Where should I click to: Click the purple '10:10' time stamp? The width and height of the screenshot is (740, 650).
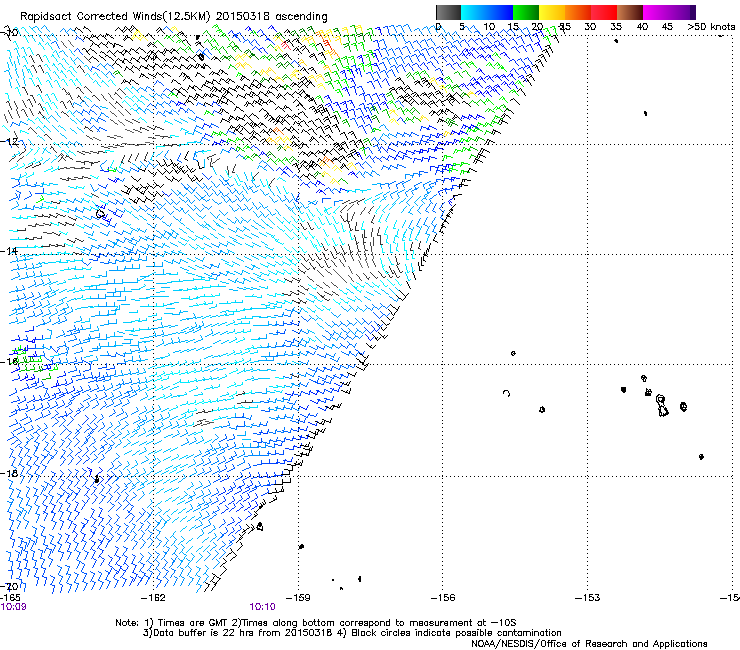(262, 607)
